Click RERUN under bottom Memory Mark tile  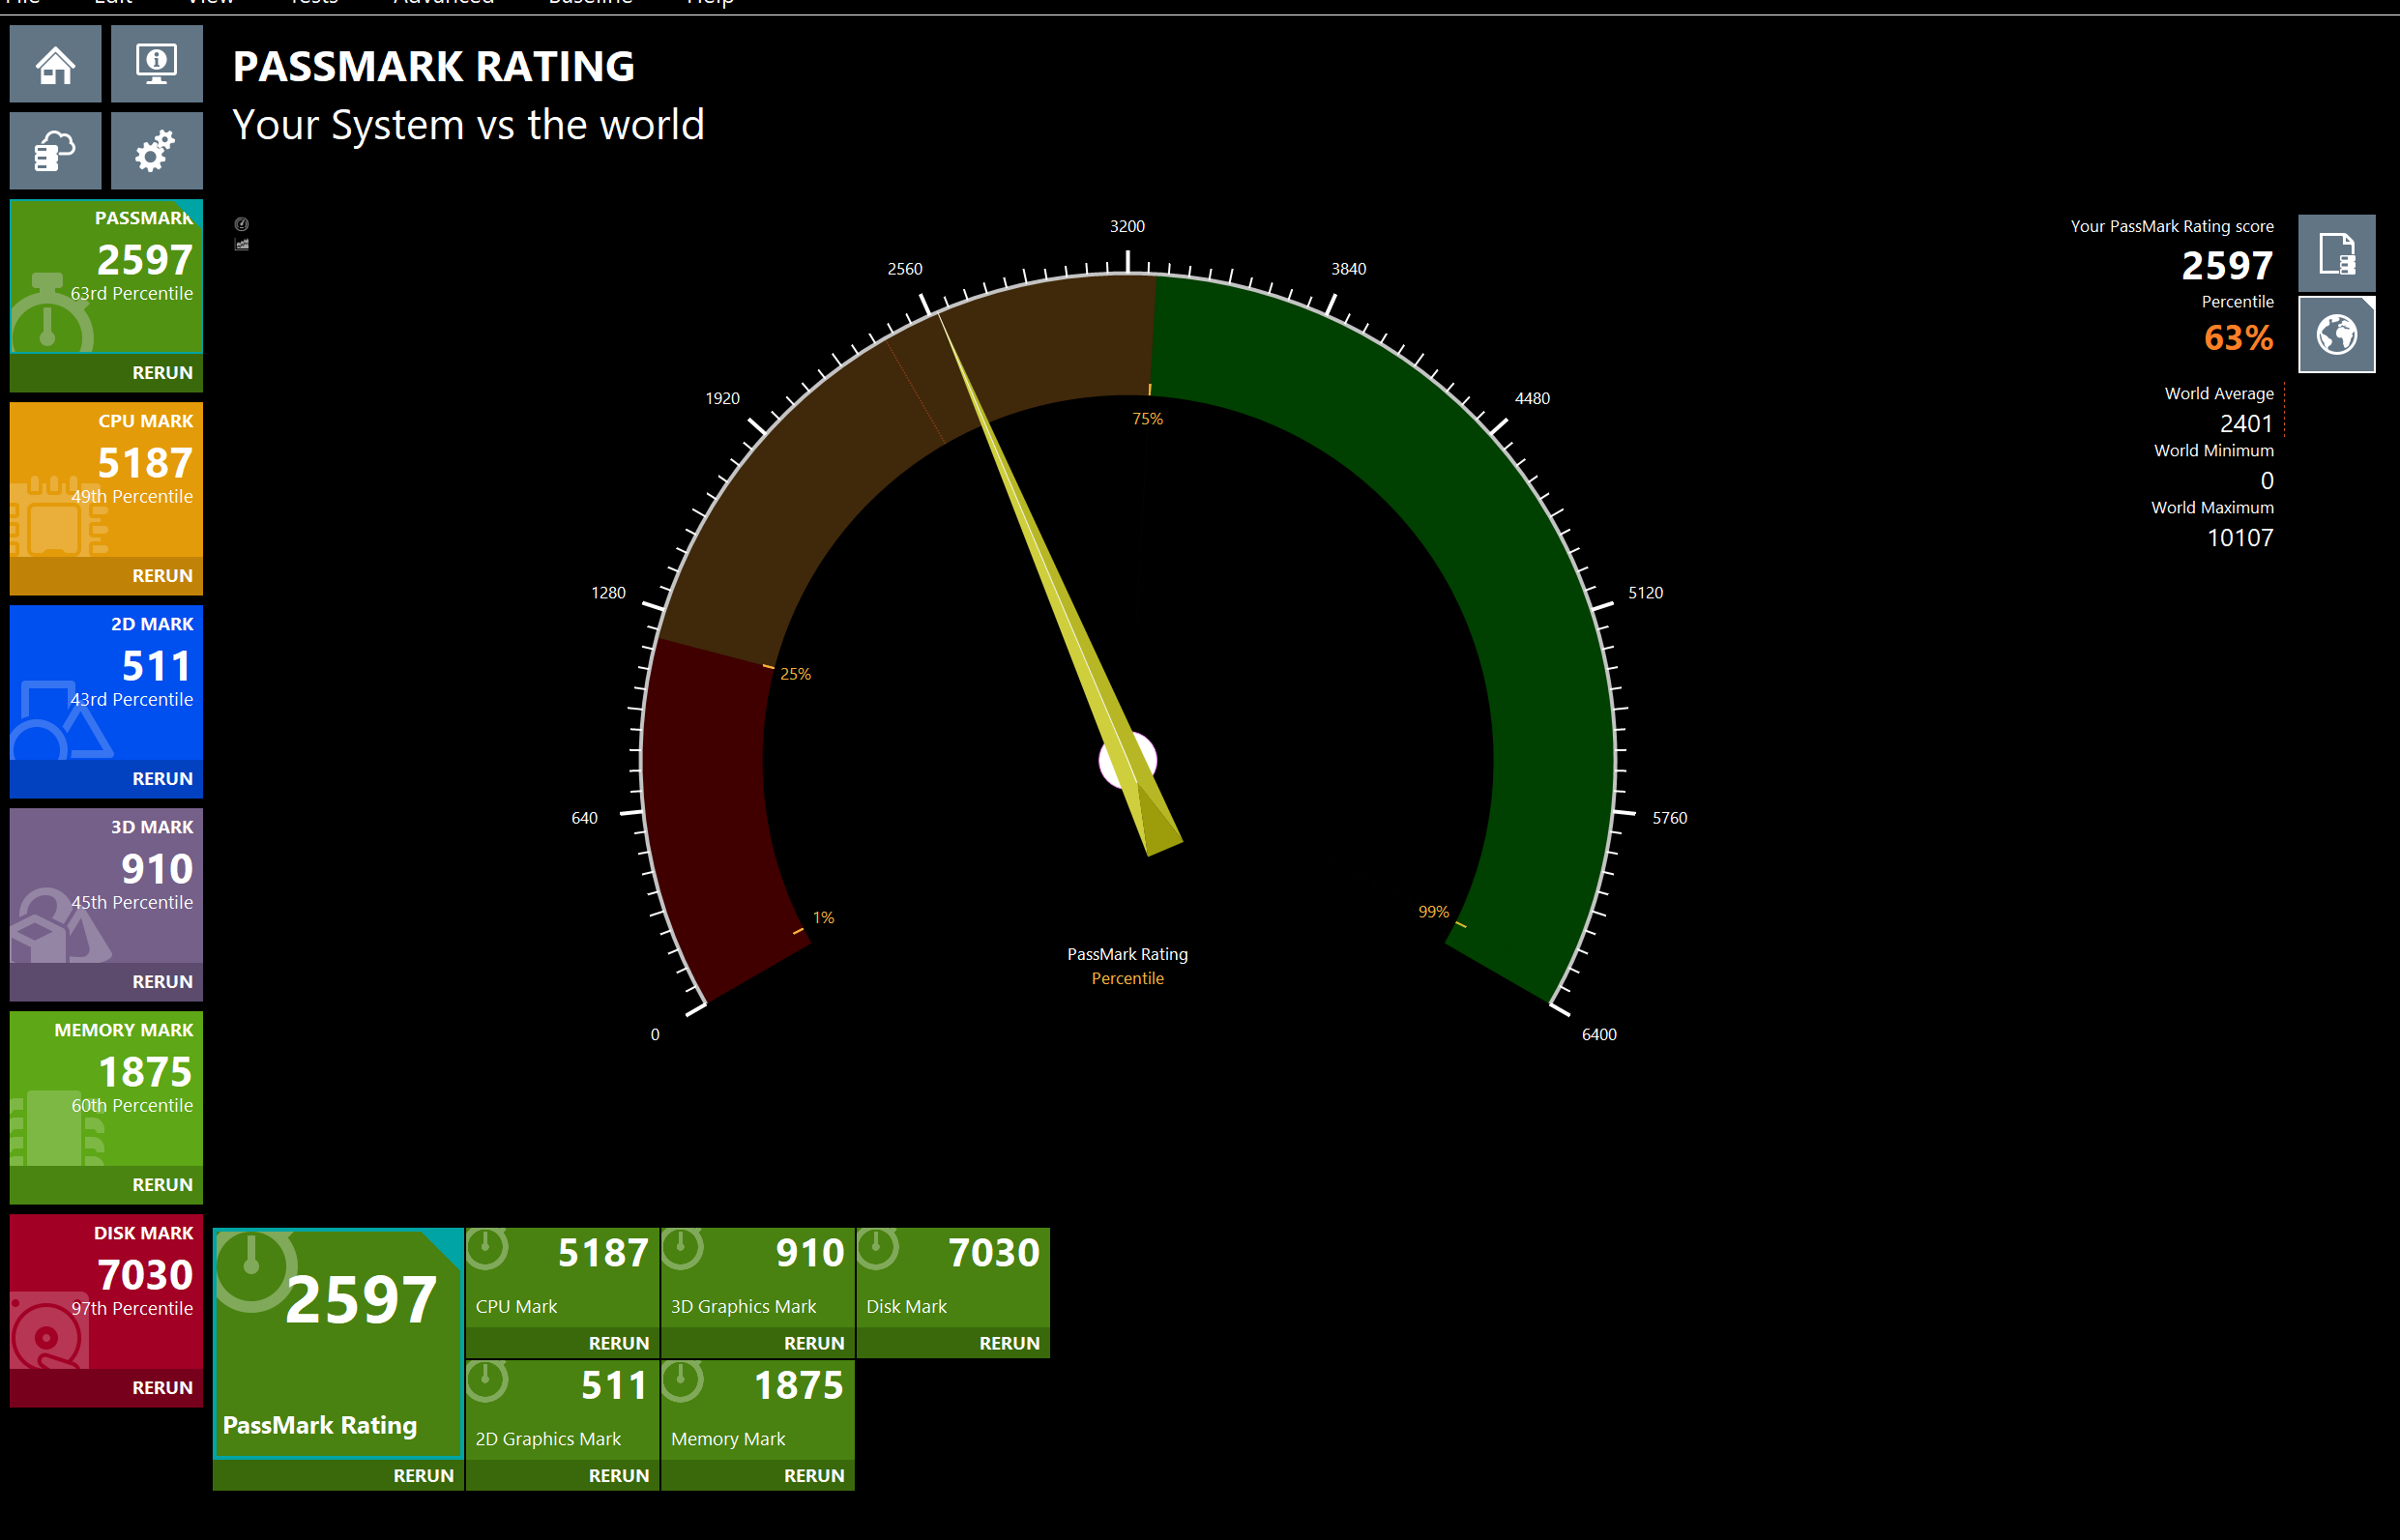(758, 1476)
